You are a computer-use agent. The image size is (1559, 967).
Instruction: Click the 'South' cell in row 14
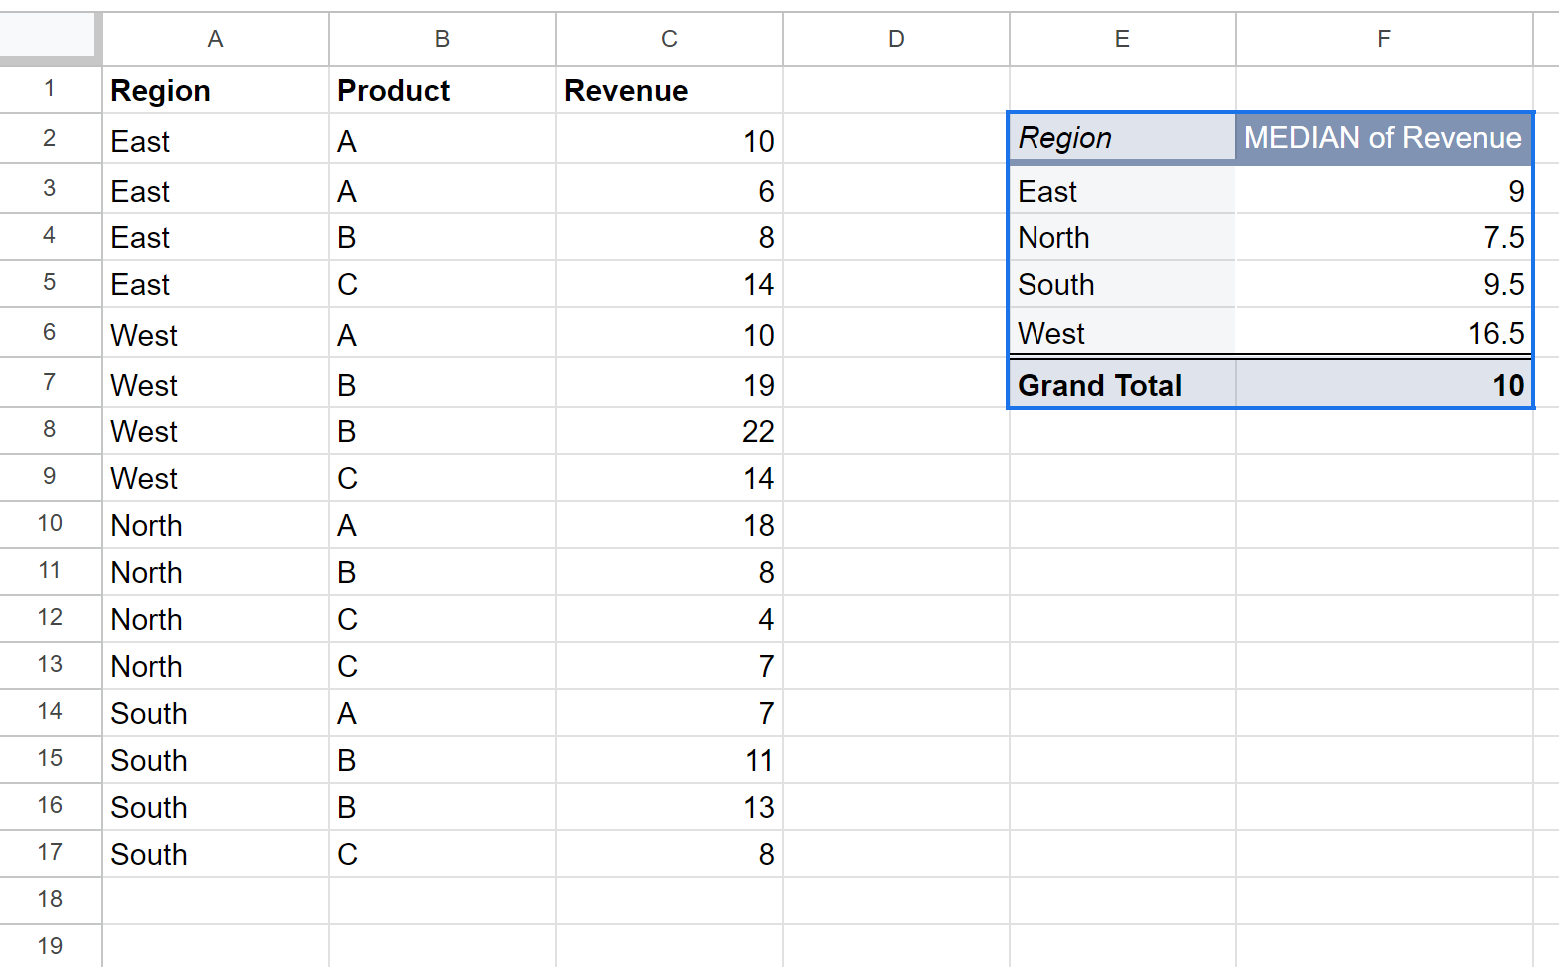pyautogui.click(x=215, y=713)
